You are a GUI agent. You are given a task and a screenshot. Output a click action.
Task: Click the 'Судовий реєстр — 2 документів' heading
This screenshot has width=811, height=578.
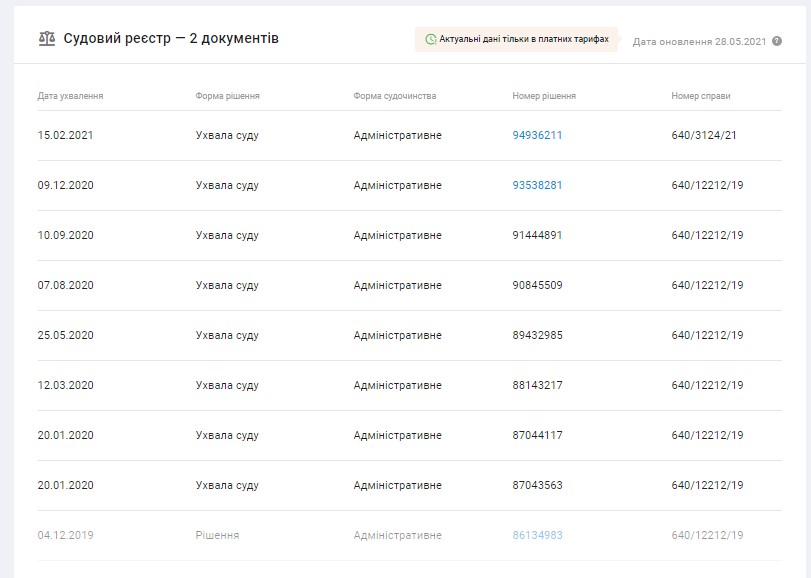coord(171,39)
